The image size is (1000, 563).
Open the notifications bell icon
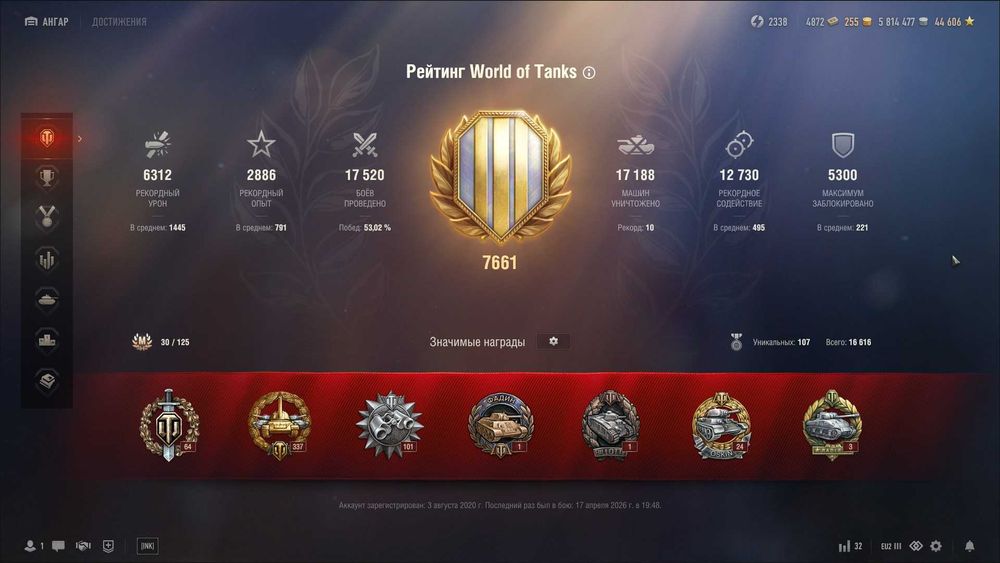coord(969,546)
